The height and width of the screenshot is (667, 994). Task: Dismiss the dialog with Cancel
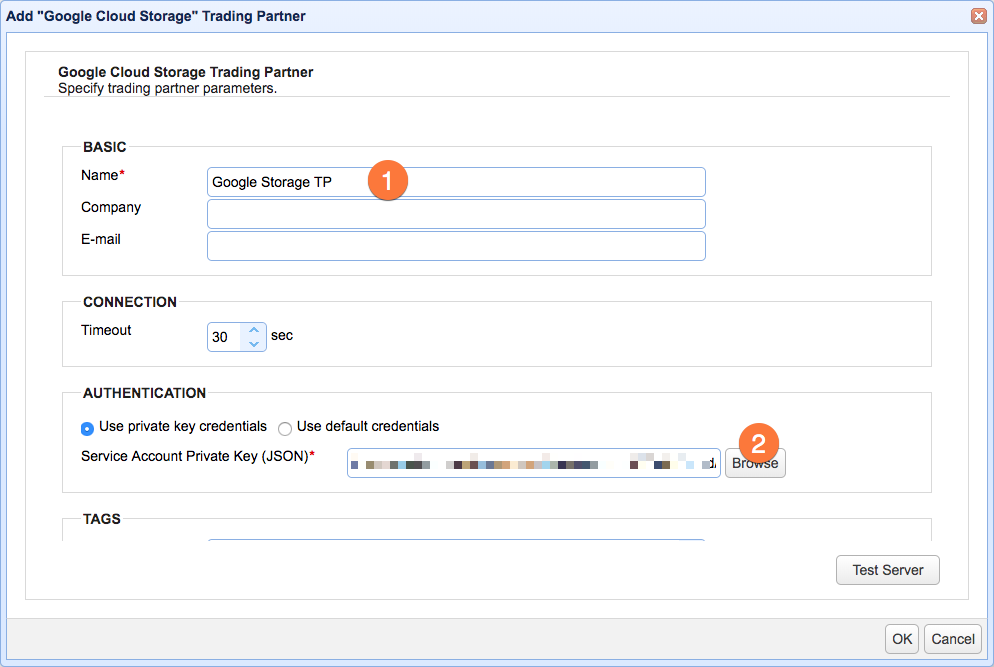pos(952,638)
